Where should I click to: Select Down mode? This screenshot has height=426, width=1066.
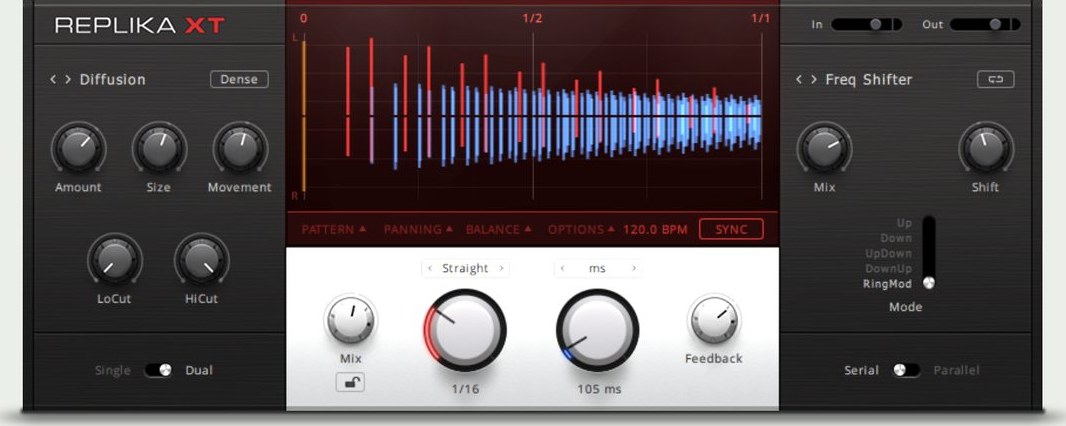pyautogui.click(x=896, y=238)
